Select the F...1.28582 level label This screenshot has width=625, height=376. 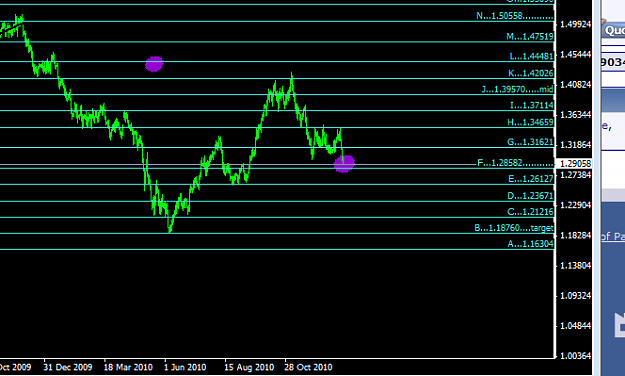point(515,163)
